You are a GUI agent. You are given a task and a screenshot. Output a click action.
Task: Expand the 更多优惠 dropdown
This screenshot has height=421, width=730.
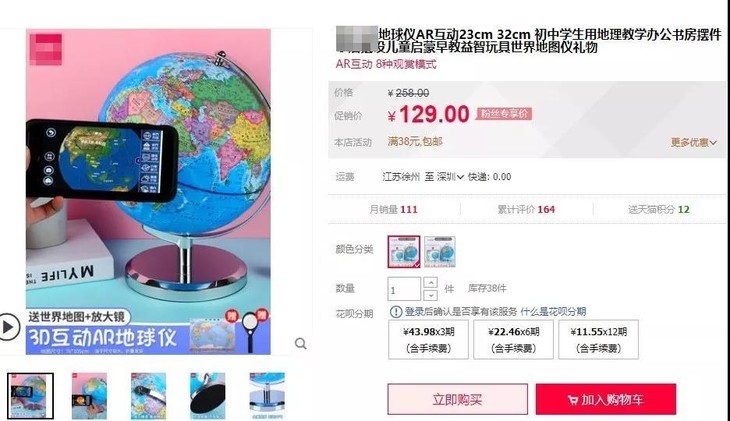(x=693, y=143)
